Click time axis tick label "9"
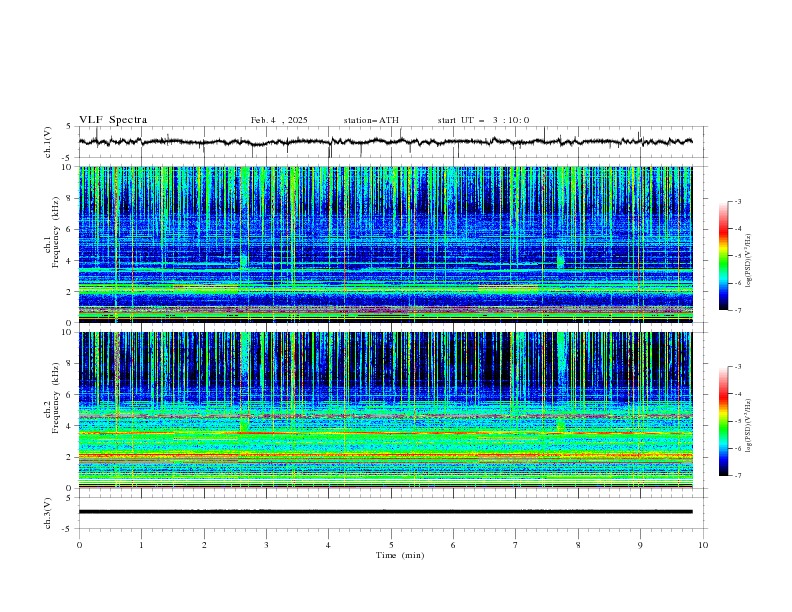The image size is (792, 612). click(x=640, y=545)
